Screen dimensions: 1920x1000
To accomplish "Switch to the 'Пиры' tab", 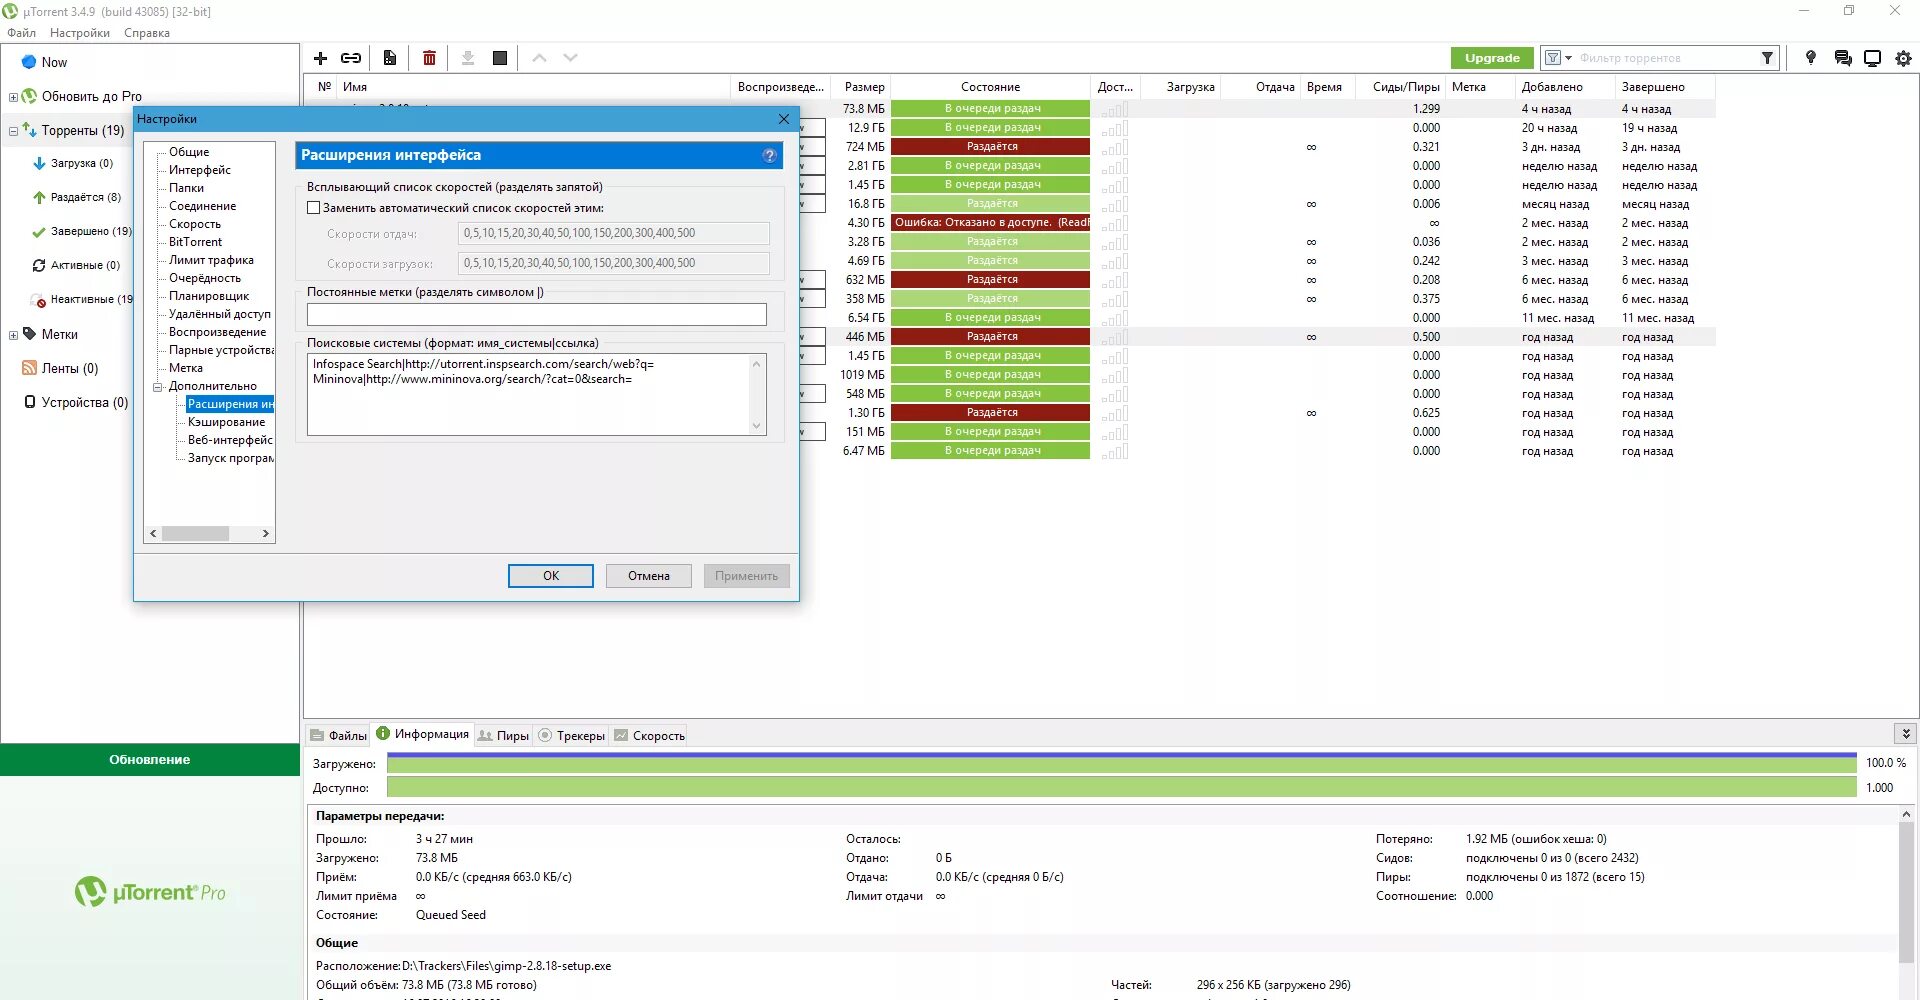I will pyautogui.click(x=504, y=735).
